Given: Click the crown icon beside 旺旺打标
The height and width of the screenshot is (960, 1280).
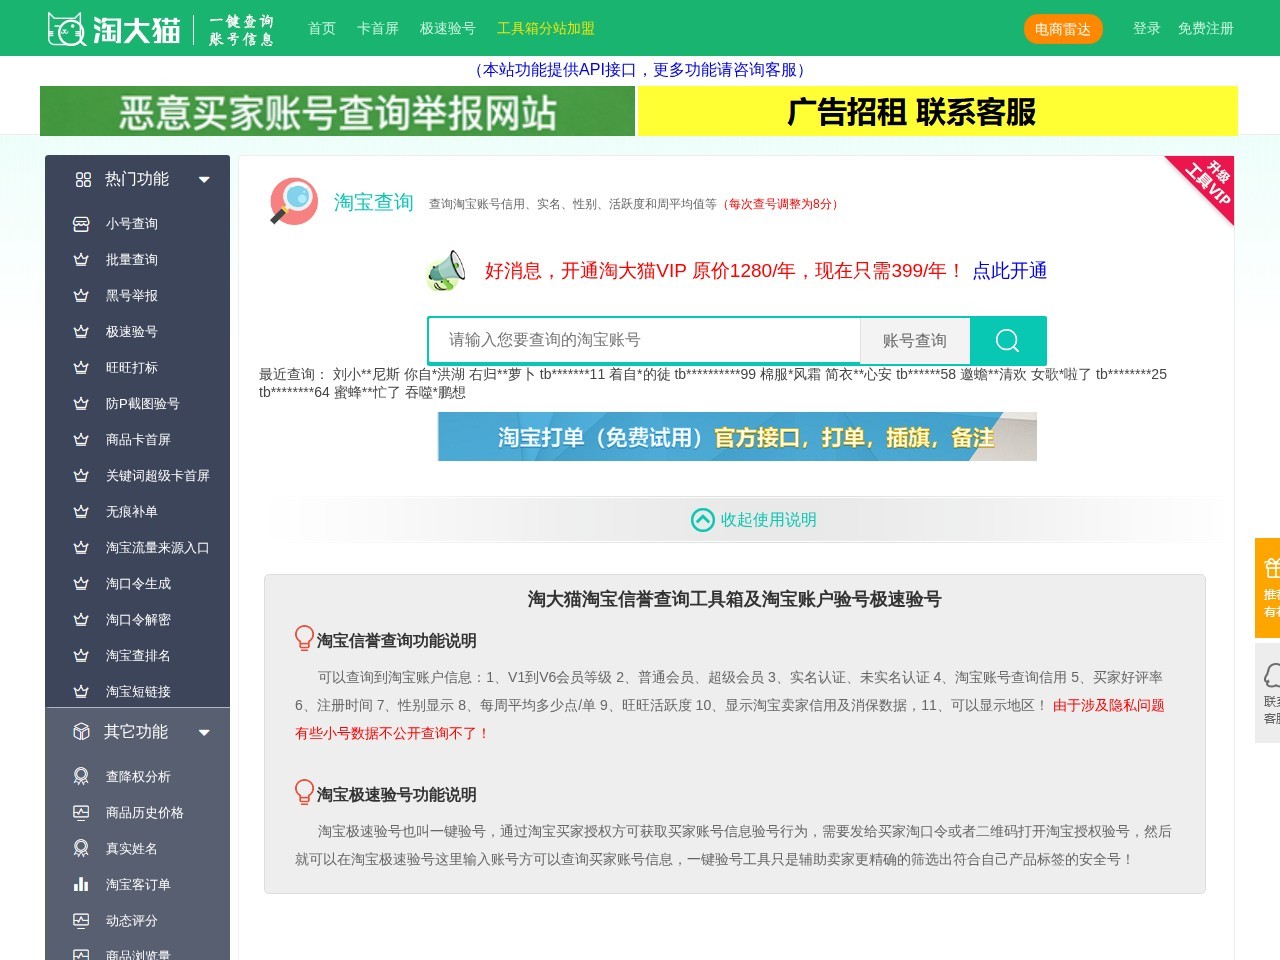Looking at the screenshot, I should pos(82,368).
